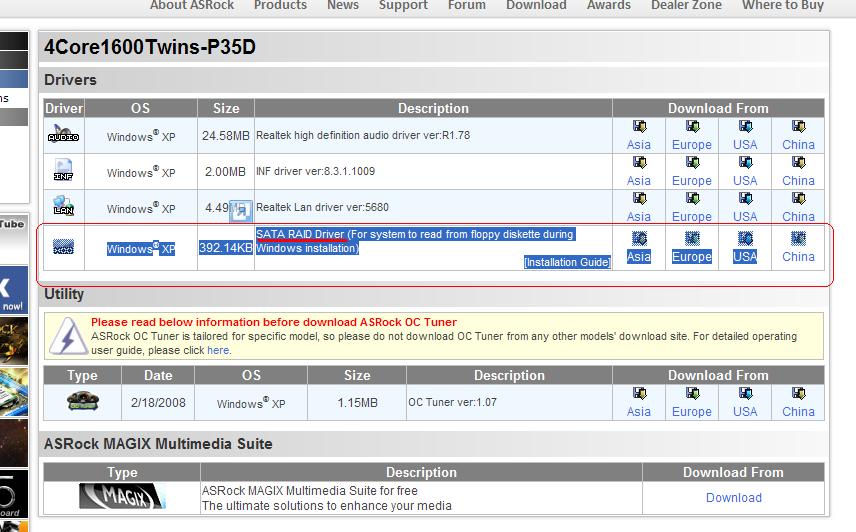Image resolution: width=856 pixels, height=532 pixels.
Task: Click the 'here' user guide link
Action: tap(219, 351)
